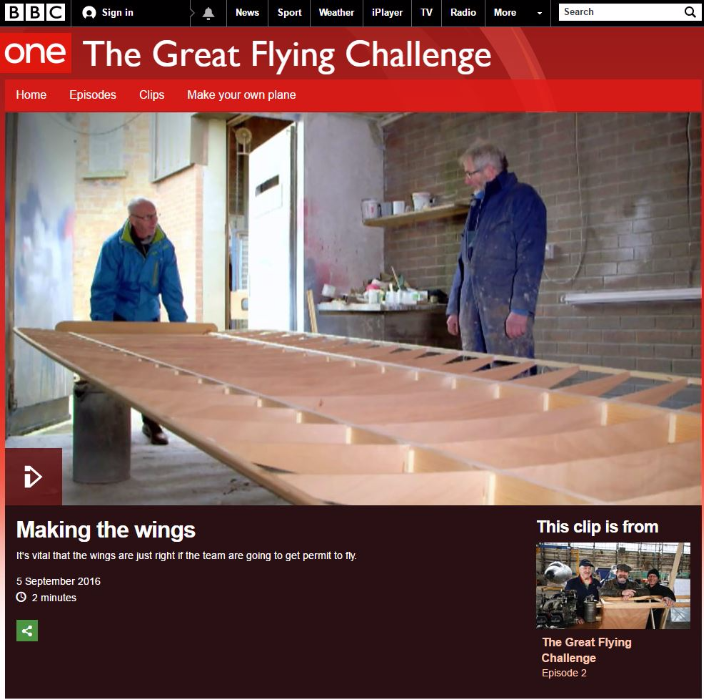
Task: Select the TV menu item
Action: [427, 13]
